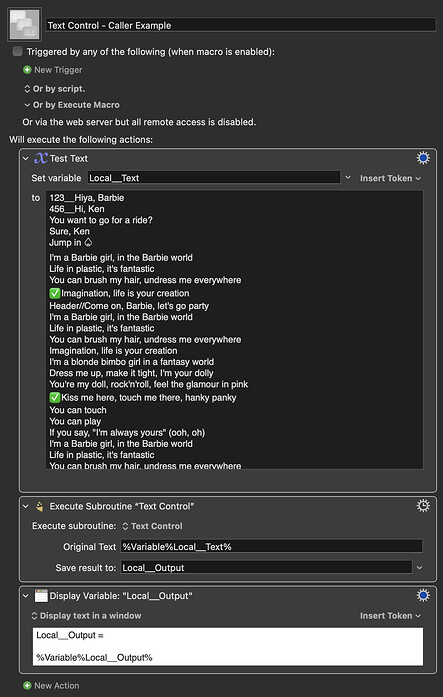Click green checkmark before "Kiss me here"
This screenshot has width=443, height=697.
(55, 397)
